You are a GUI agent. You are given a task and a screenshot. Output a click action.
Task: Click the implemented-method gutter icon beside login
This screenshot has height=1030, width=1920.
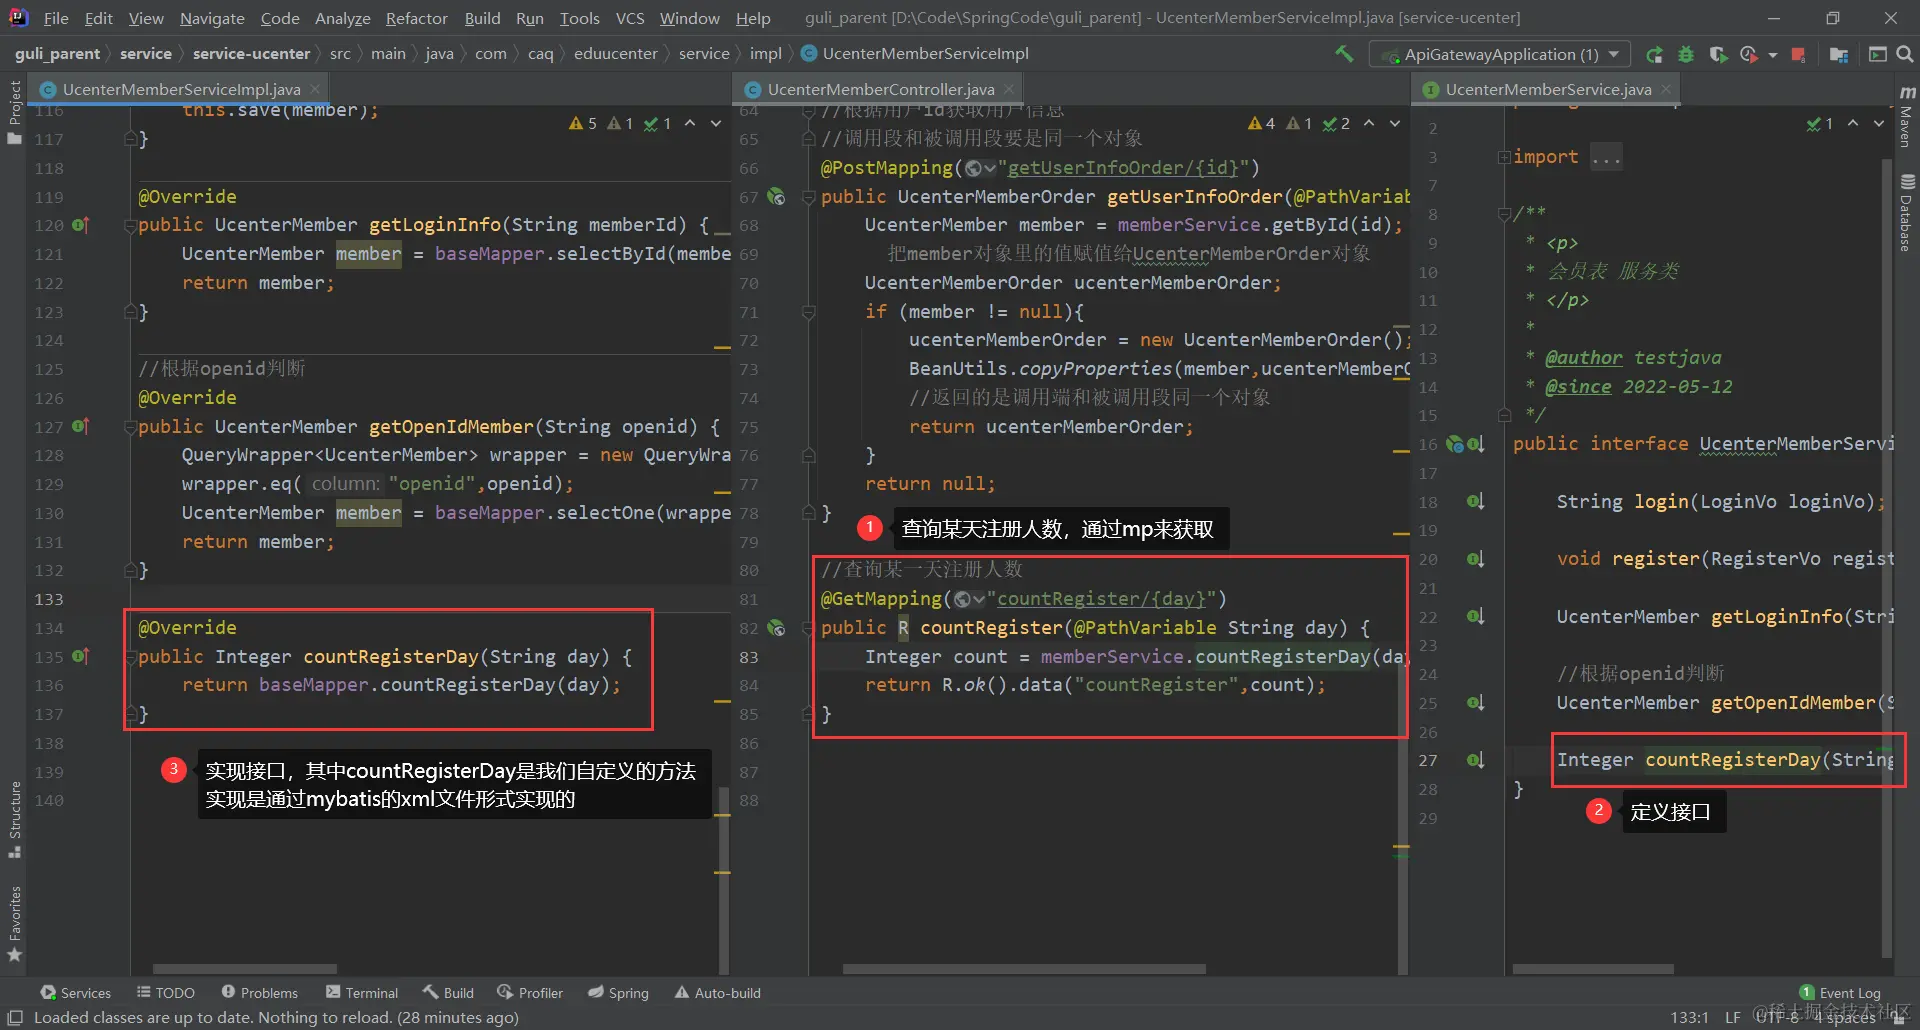pyautogui.click(x=1475, y=501)
